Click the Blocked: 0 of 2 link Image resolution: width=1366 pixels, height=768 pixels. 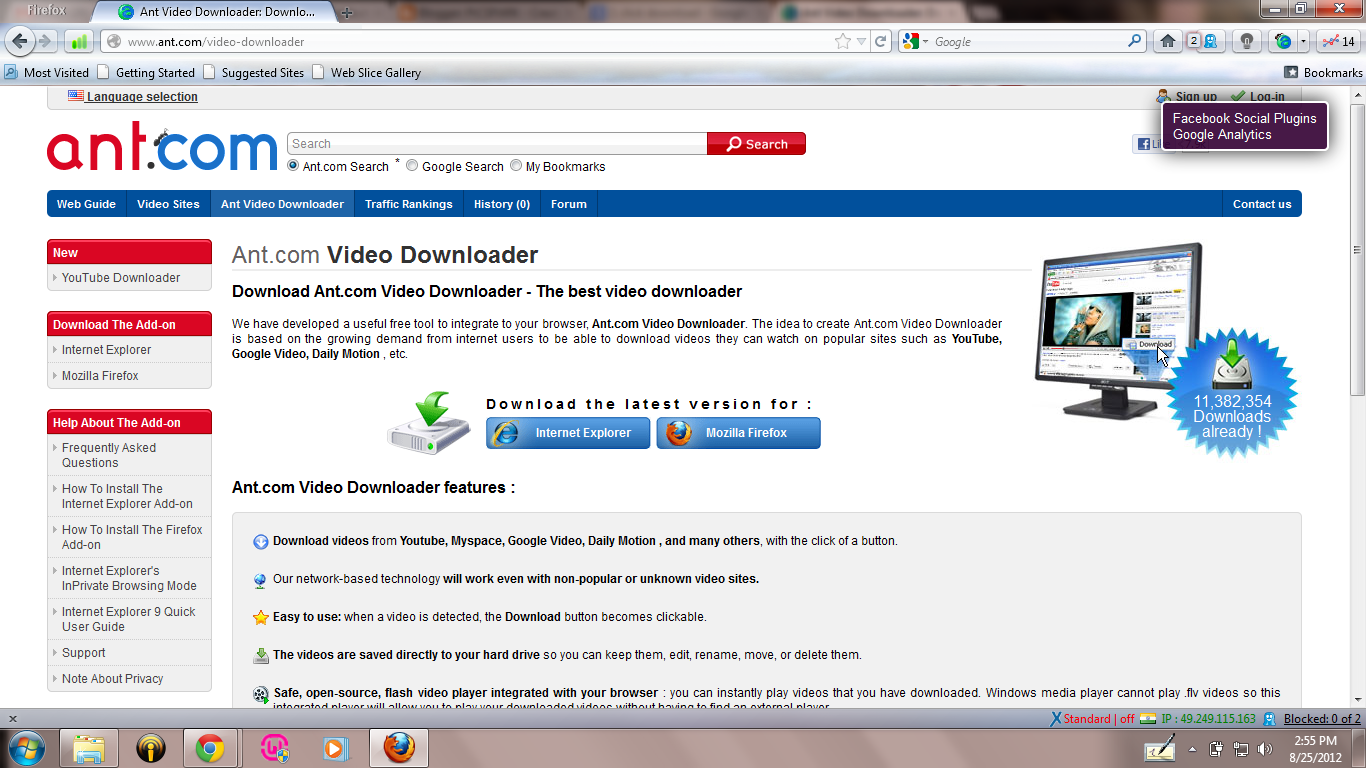click(1322, 718)
